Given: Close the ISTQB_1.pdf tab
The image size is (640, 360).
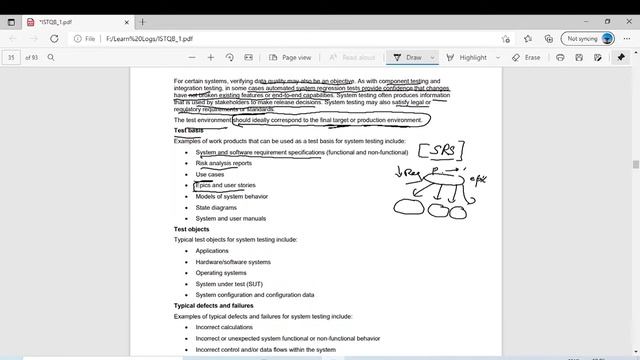Looking at the screenshot, I should tap(127, 22).
